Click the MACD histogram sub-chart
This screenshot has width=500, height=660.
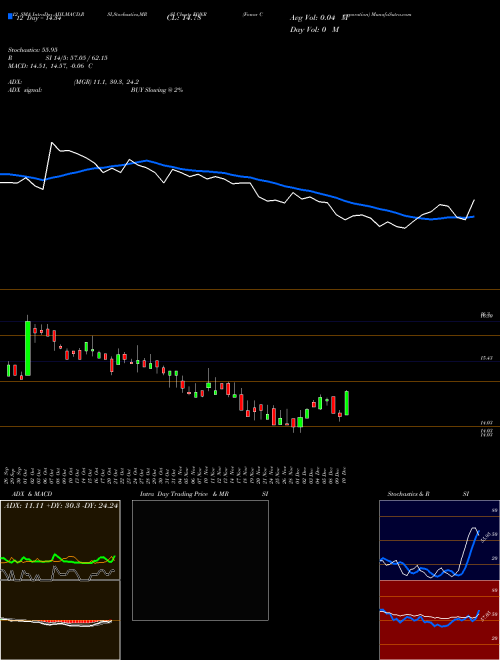60,620
